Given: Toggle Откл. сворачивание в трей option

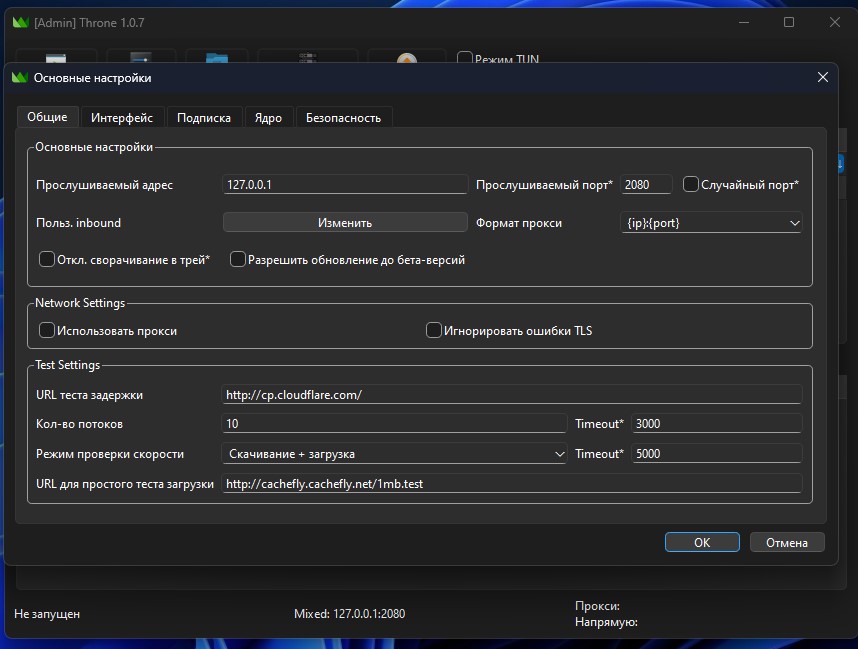Looking at the screenshot, I should coord(47,259).
